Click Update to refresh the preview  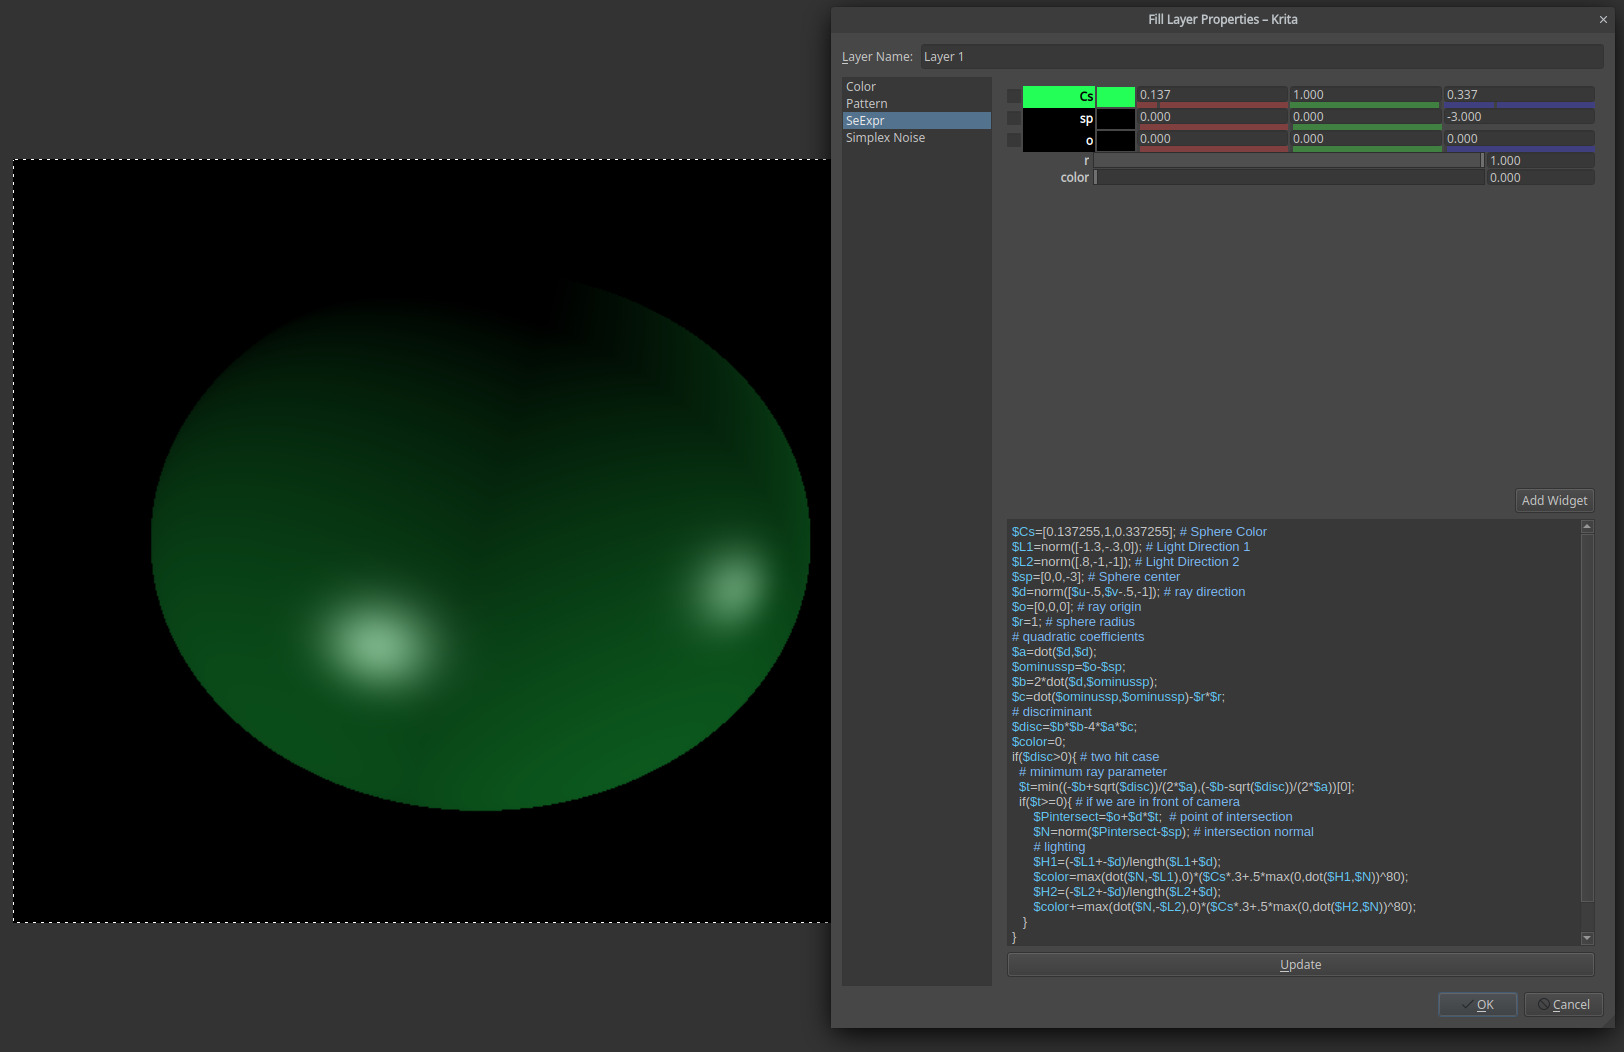(x=1300, y=965)
